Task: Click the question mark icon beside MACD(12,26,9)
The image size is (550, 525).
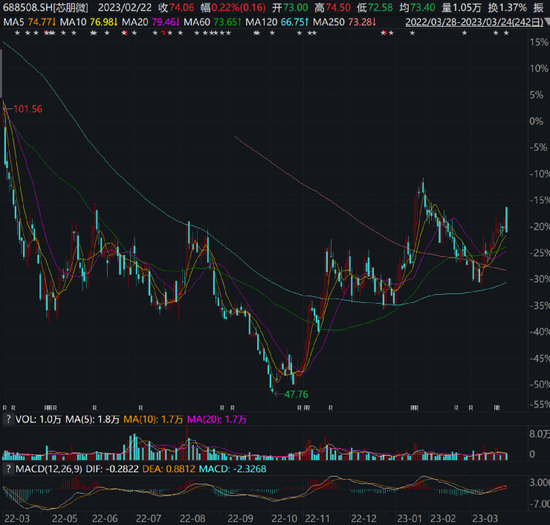Action: 8,469
